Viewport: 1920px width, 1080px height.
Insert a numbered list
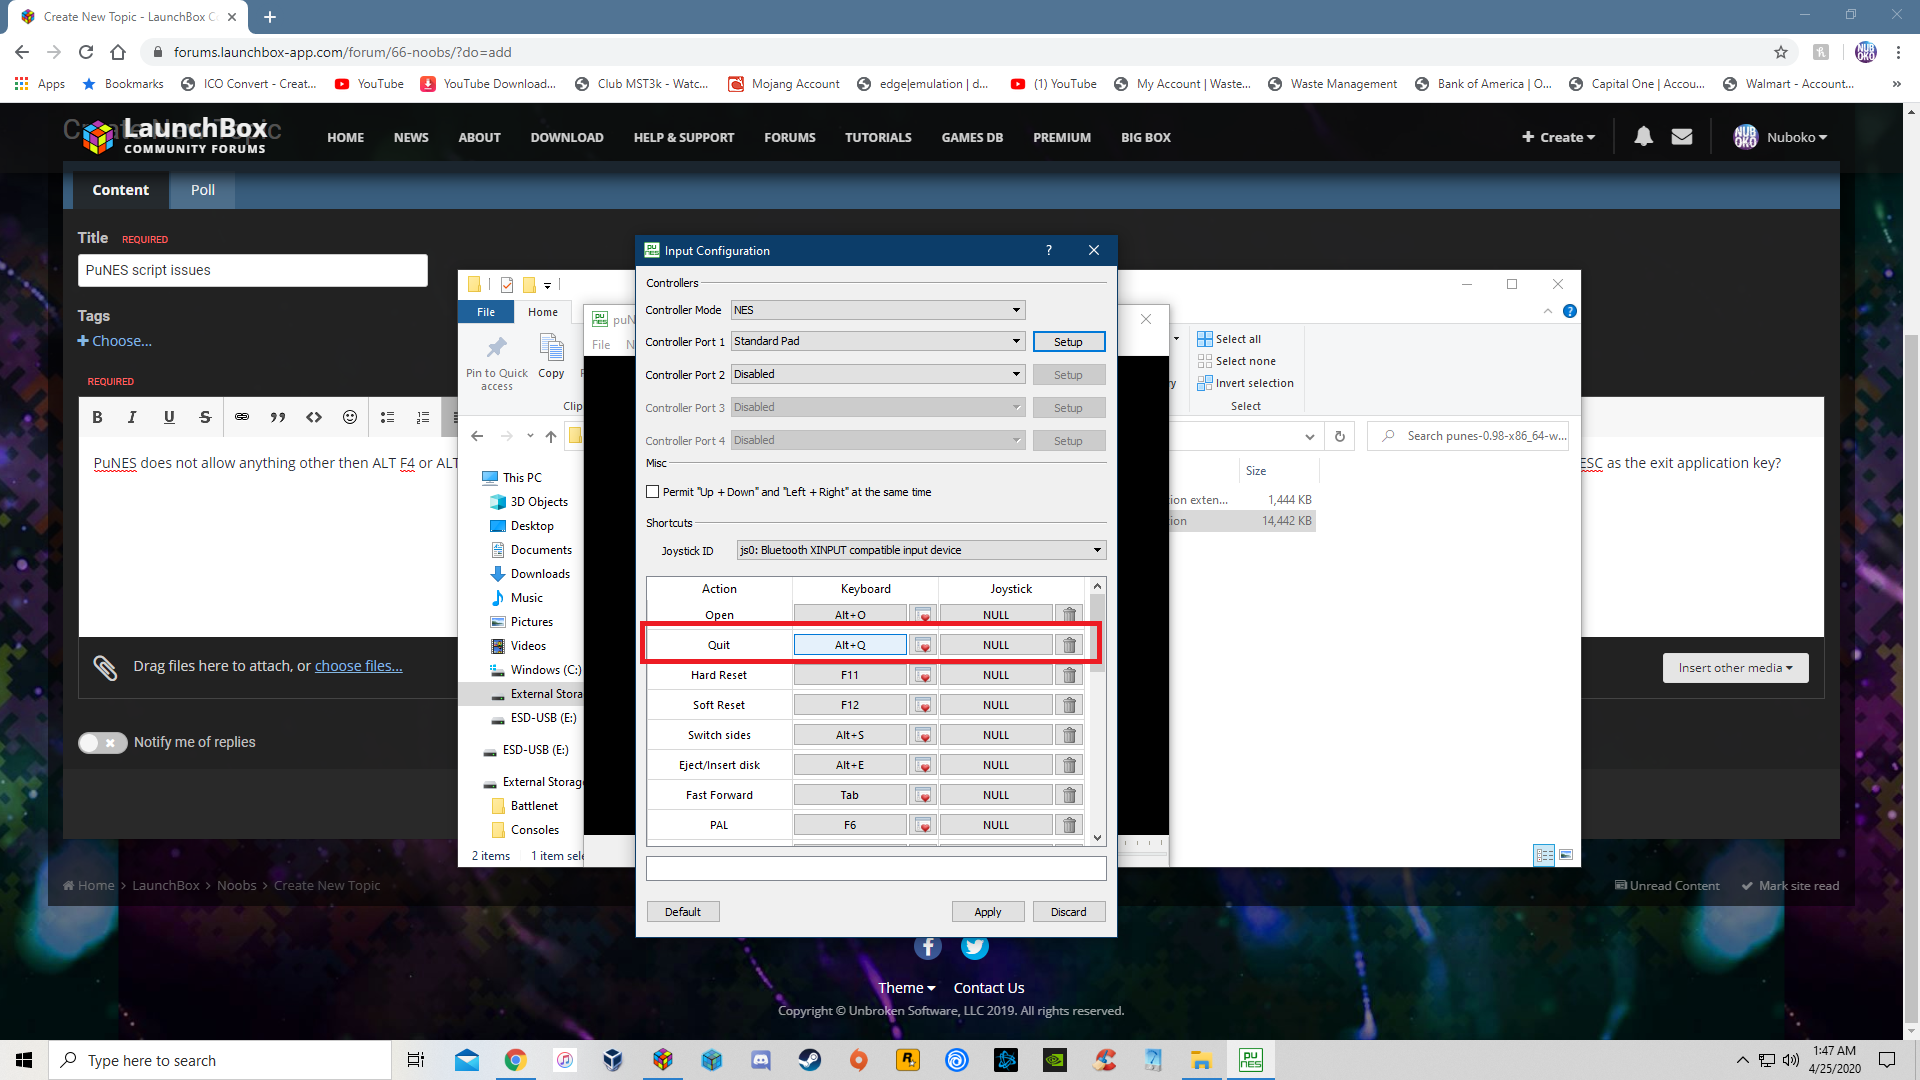[423, 417]
